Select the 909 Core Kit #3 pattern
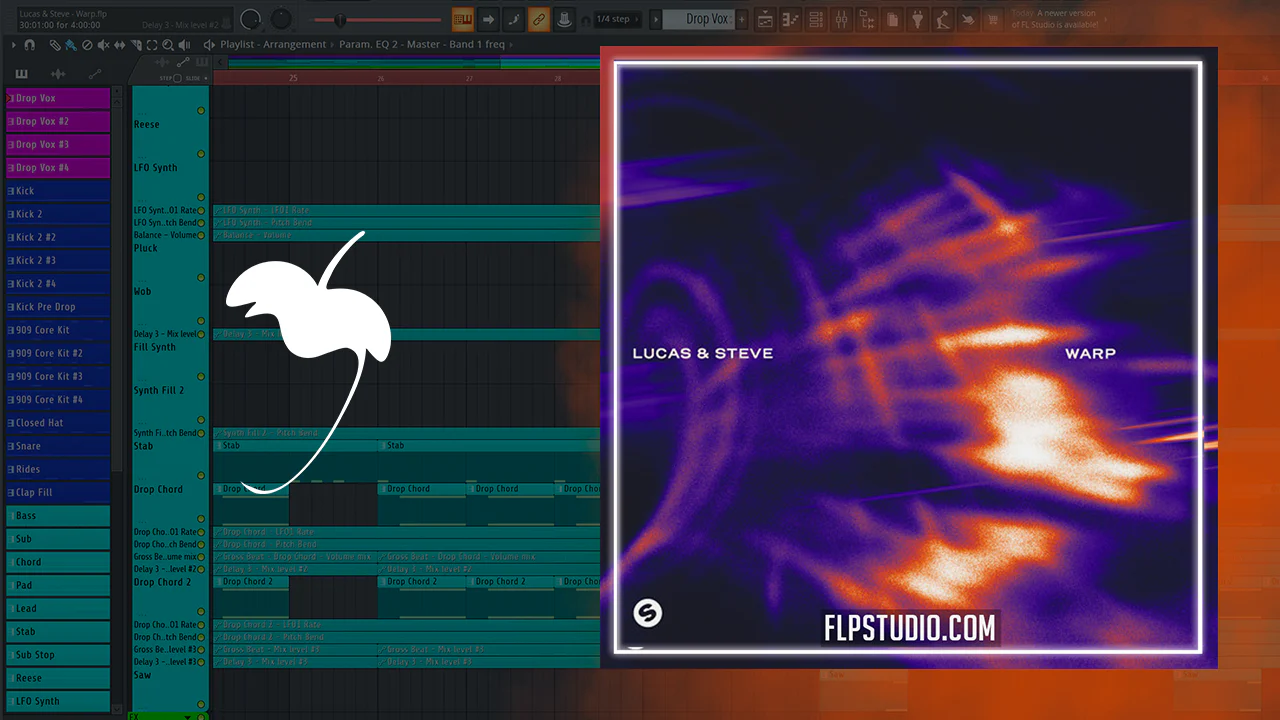1280x720 pixels. click(x=58, y=376)
